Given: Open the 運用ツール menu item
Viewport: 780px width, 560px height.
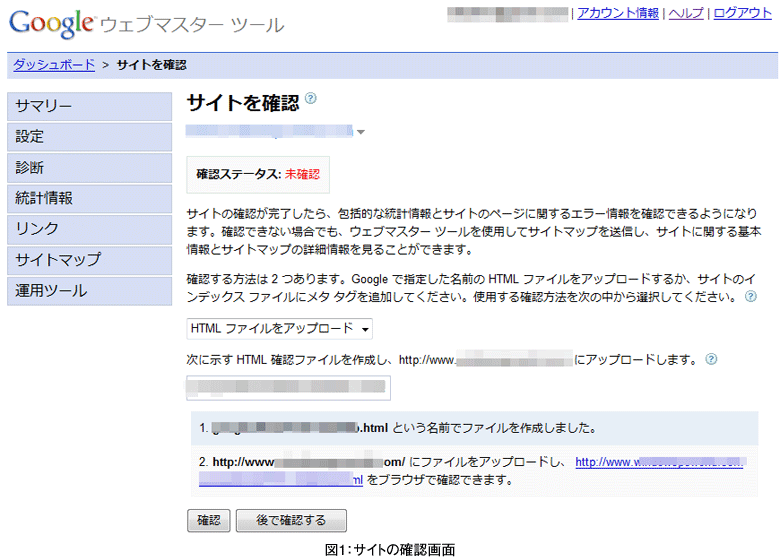Looking at the screenshot, I should click(x=90, y=291).
